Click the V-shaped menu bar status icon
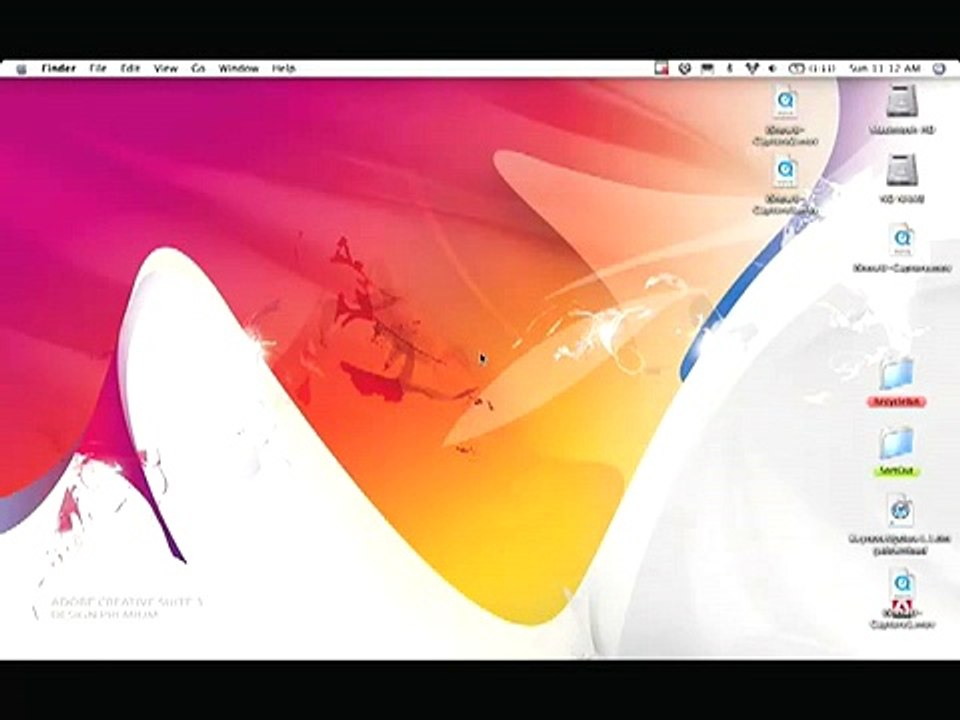The height and width of the screenshot is (720, 960). [751, 69]
